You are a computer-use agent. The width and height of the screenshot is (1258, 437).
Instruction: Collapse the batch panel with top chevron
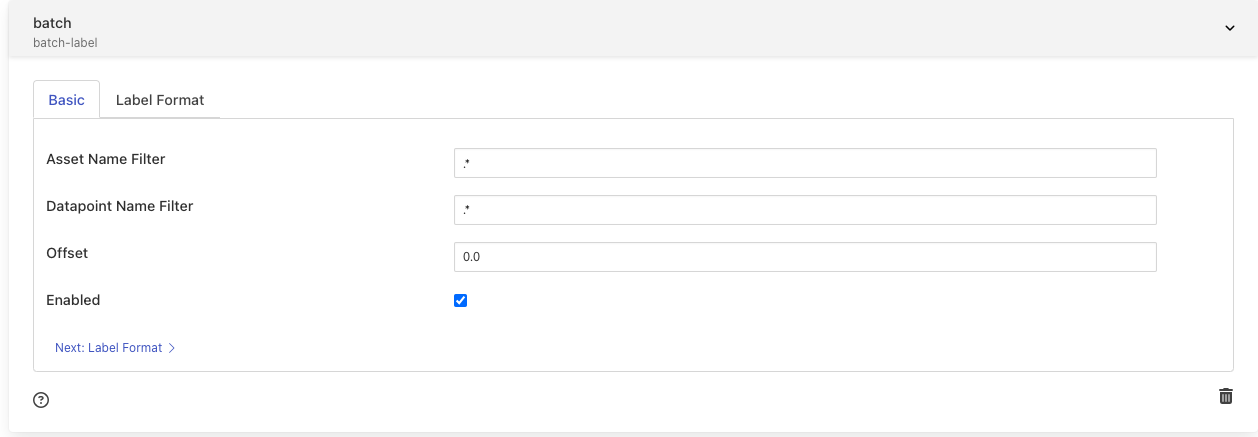point(1230,28)
